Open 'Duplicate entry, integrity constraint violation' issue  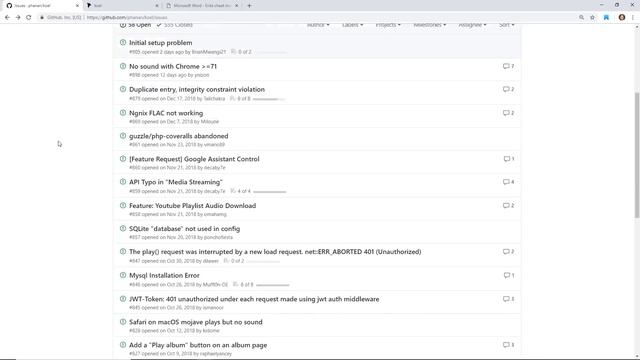tap(197, 89)
